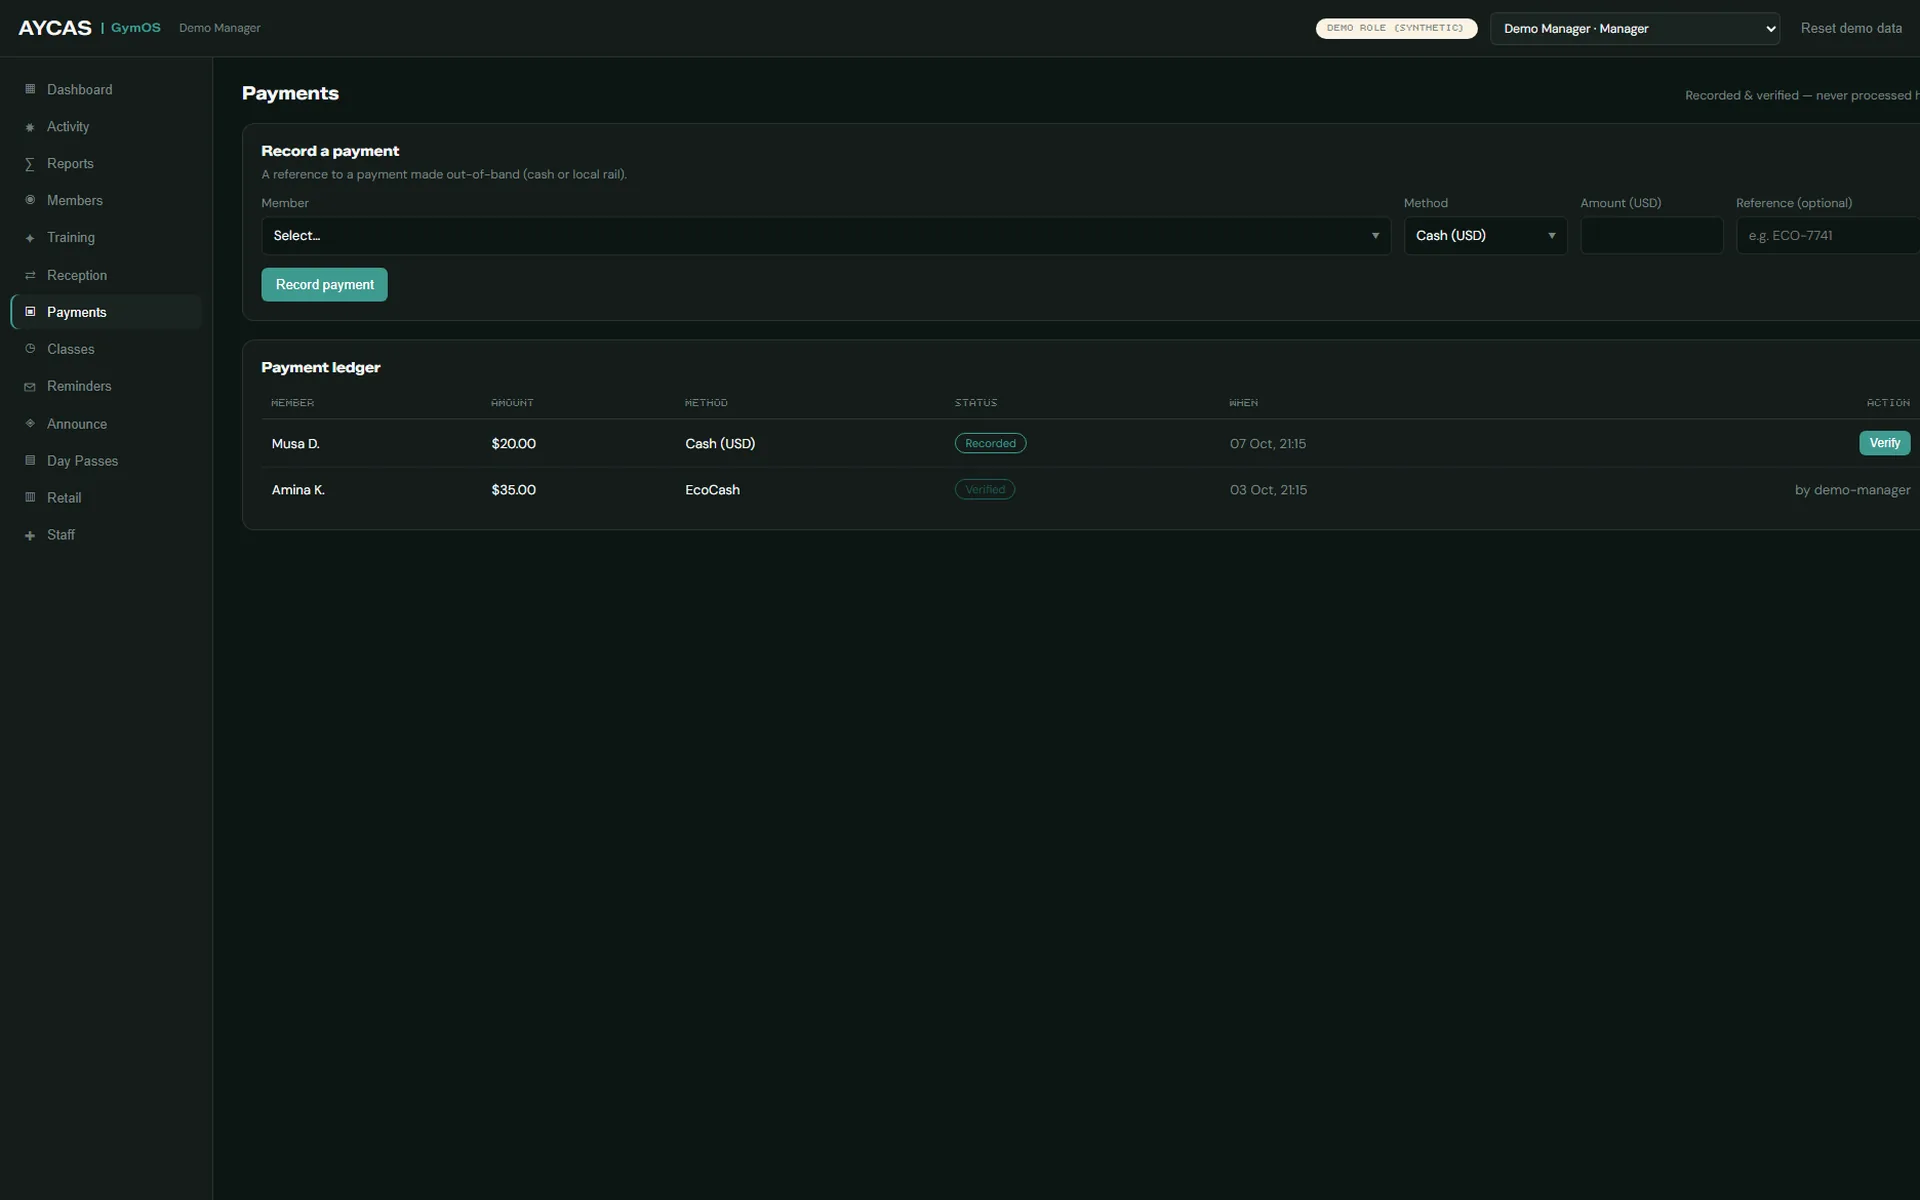The width and height of the screenshot is (1920, 1200).
Task: Click the $35.00 amount cell
Action: click(x=513, y=490)
